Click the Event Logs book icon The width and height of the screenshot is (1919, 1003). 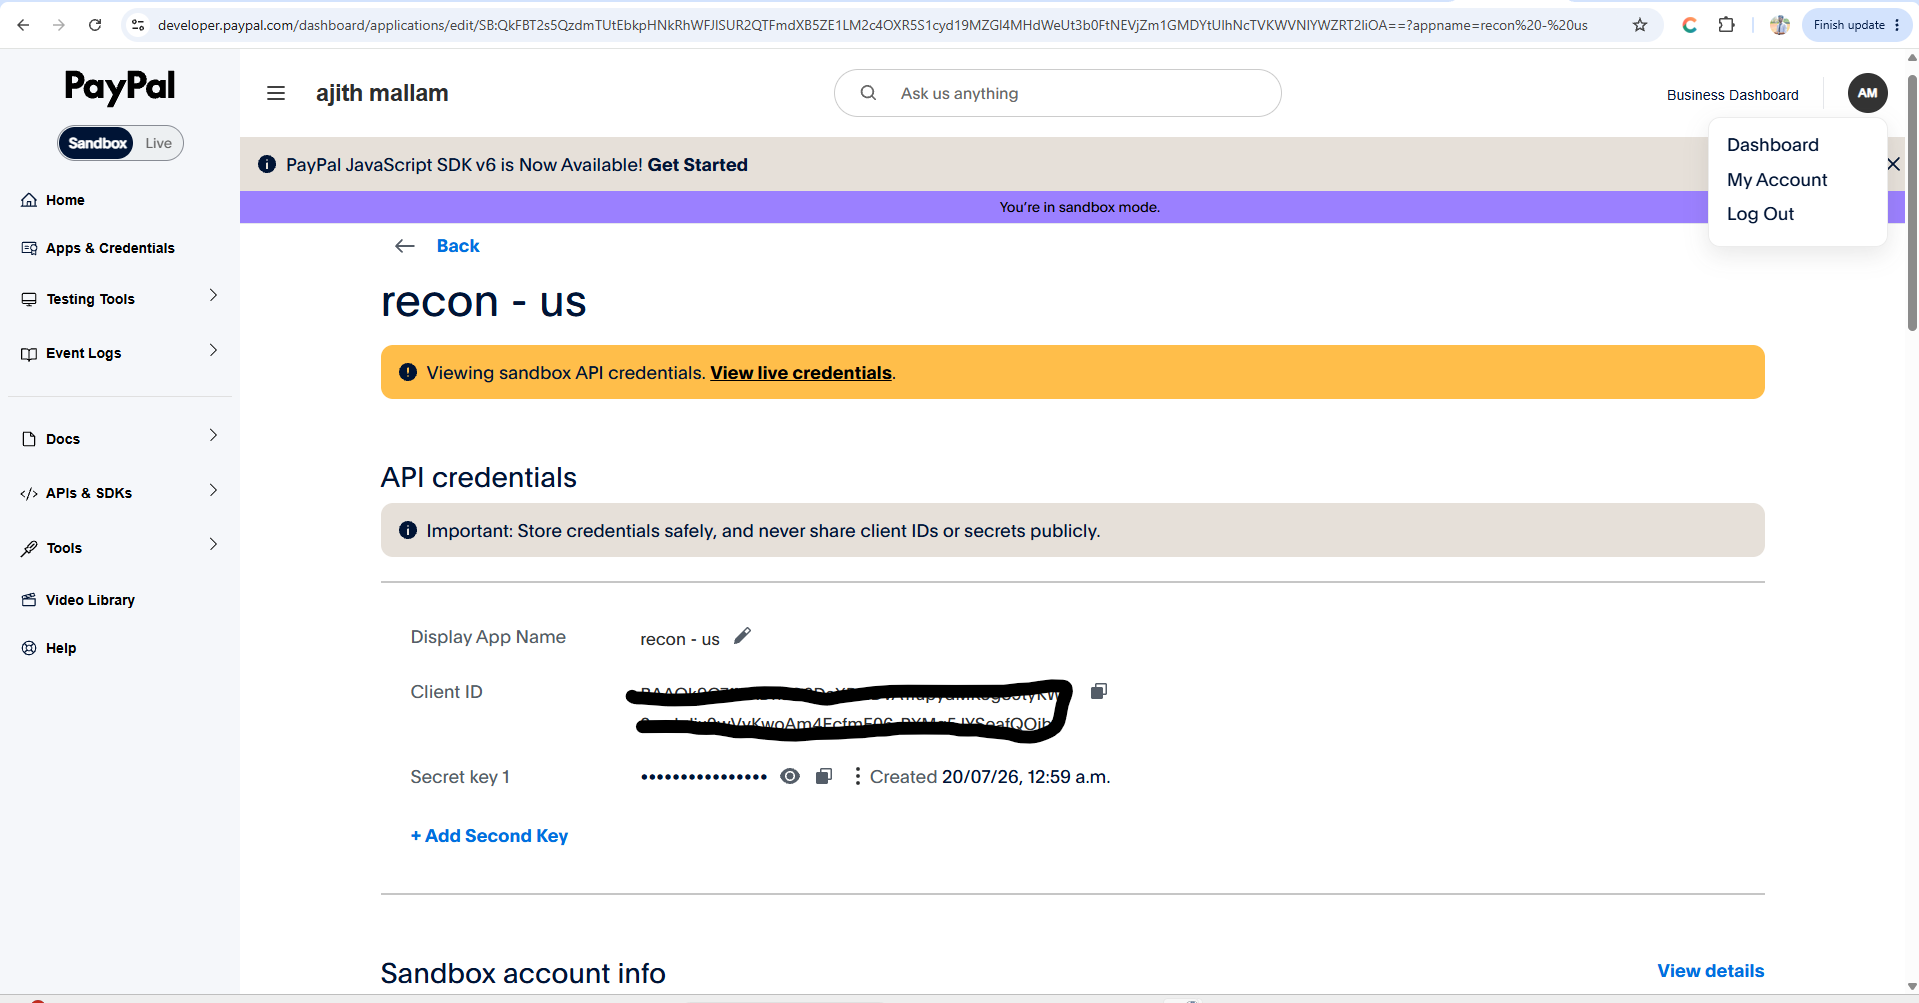[29, 354]
